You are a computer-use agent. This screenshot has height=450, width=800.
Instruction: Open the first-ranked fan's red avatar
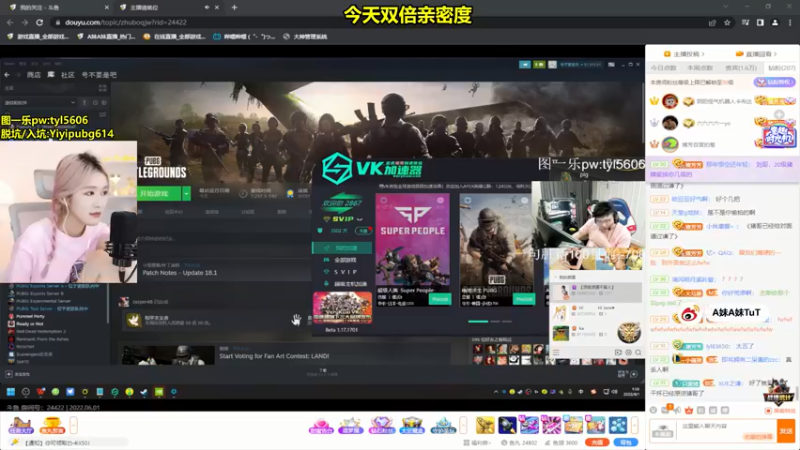coord(670,101)
